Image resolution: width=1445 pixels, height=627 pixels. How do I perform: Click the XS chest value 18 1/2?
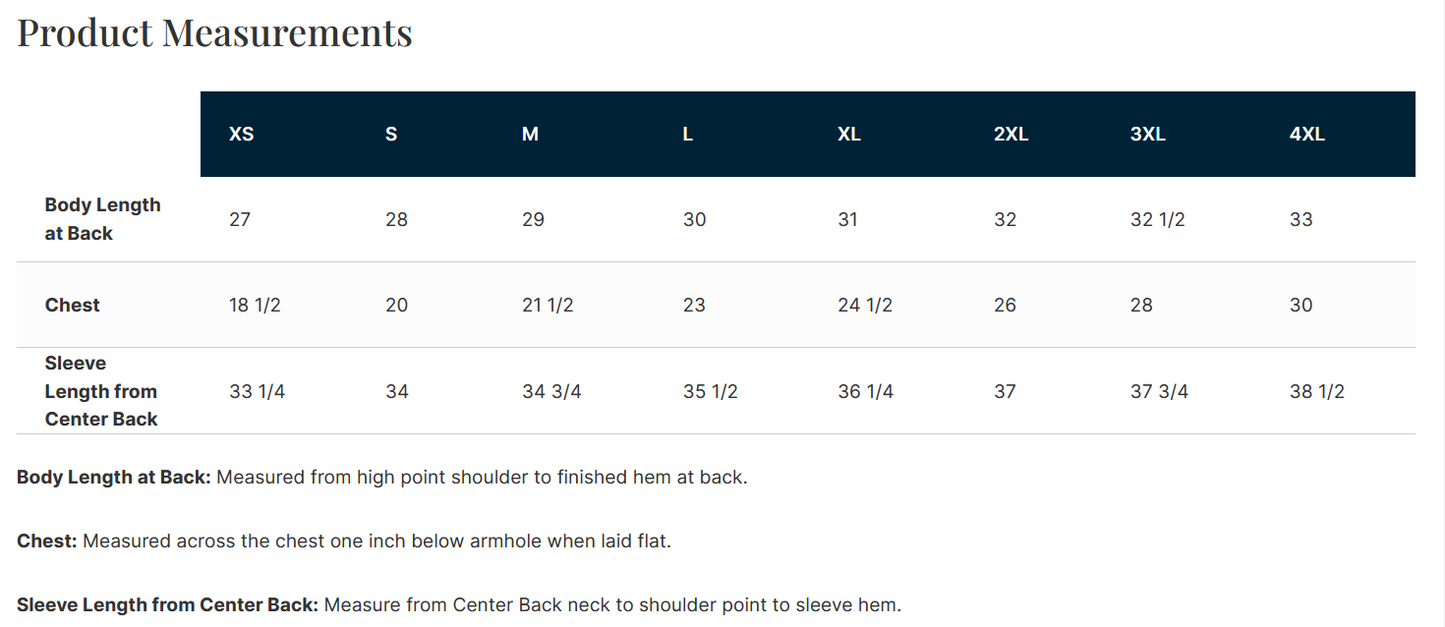point(255,305)
